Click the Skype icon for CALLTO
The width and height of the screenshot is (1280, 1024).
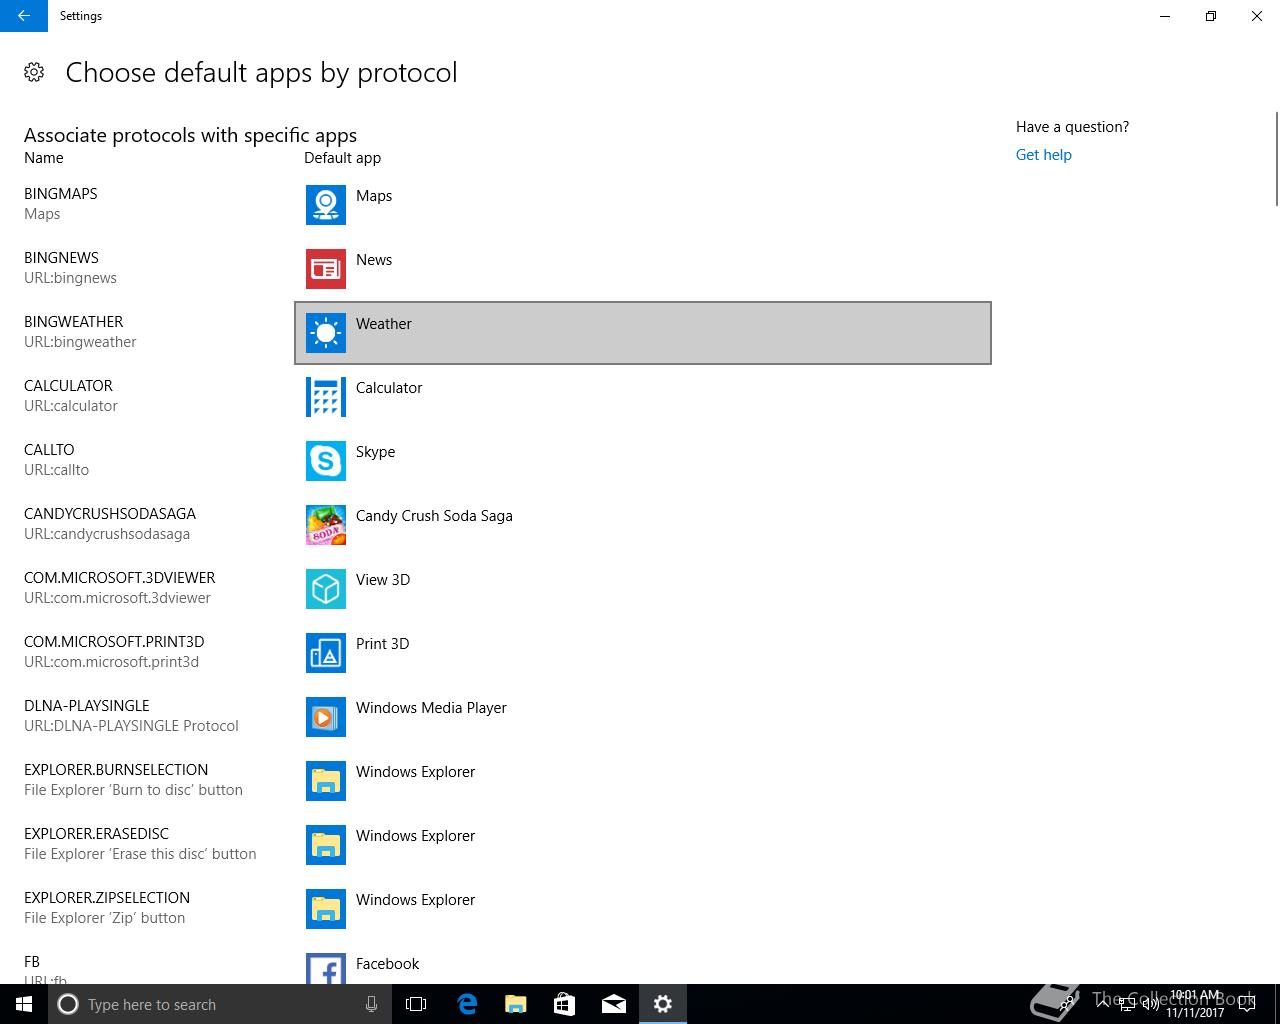pos(326,461)
